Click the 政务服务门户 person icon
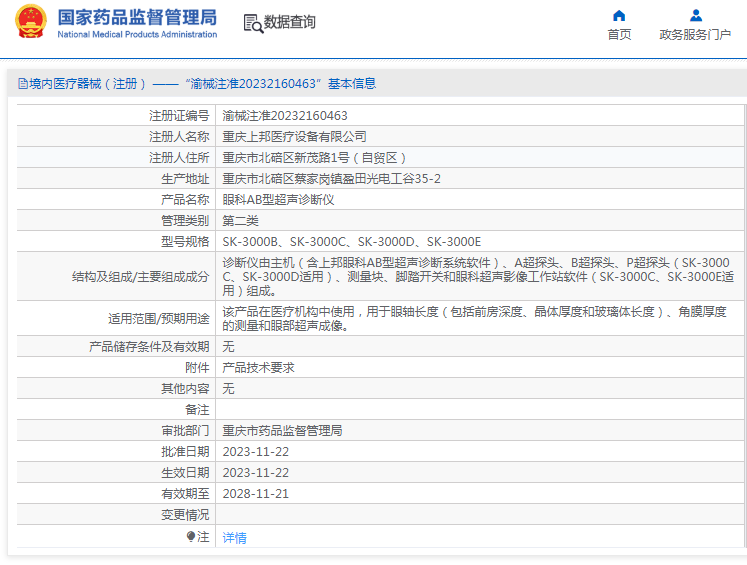 tap(695, 15)
